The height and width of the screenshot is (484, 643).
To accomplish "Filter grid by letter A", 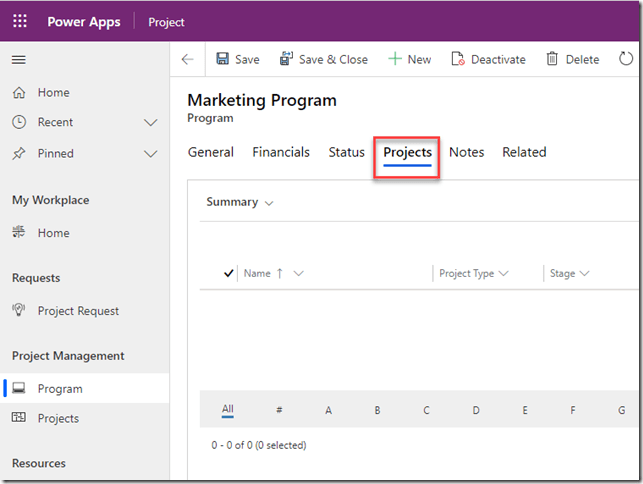I will coord(328,410).
